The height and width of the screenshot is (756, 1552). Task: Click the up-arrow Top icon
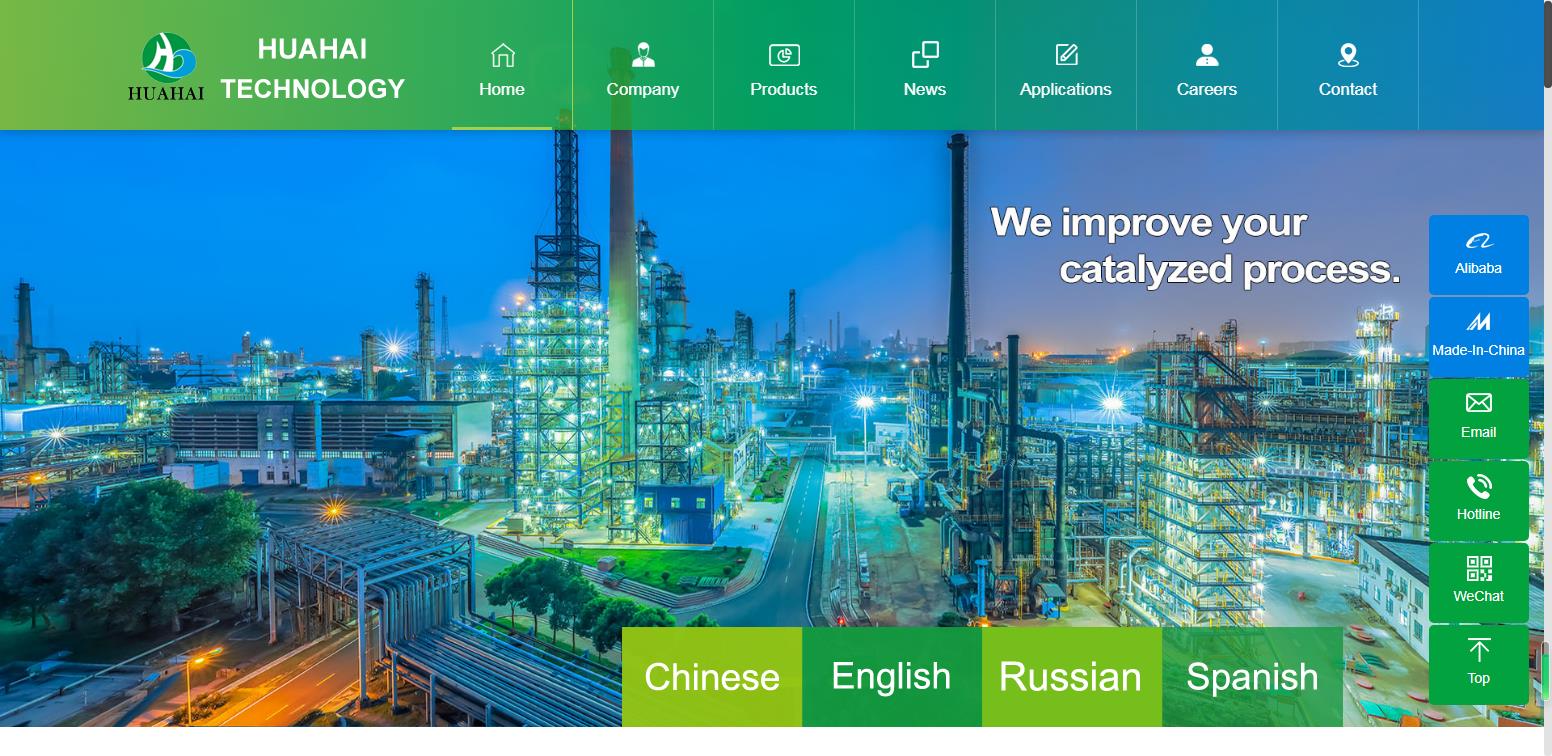click(1479, 650)
